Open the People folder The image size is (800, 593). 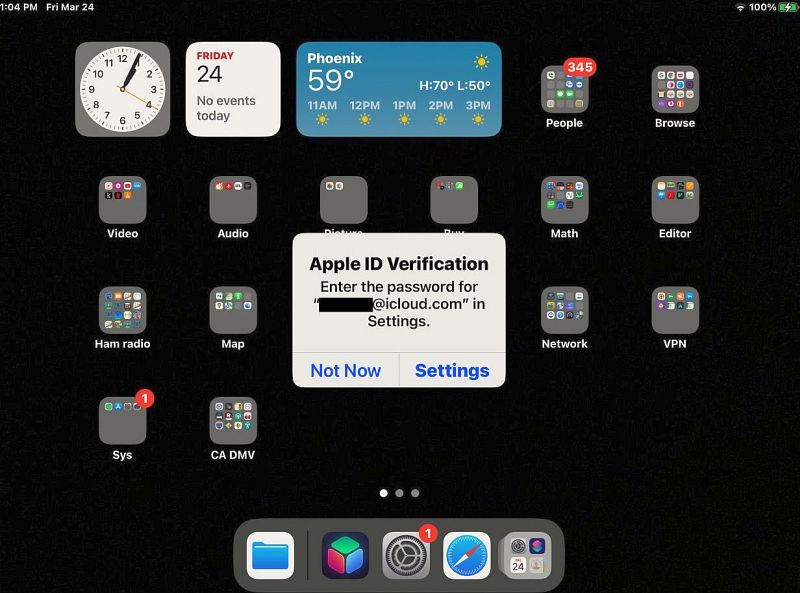(x=564, y=89)
